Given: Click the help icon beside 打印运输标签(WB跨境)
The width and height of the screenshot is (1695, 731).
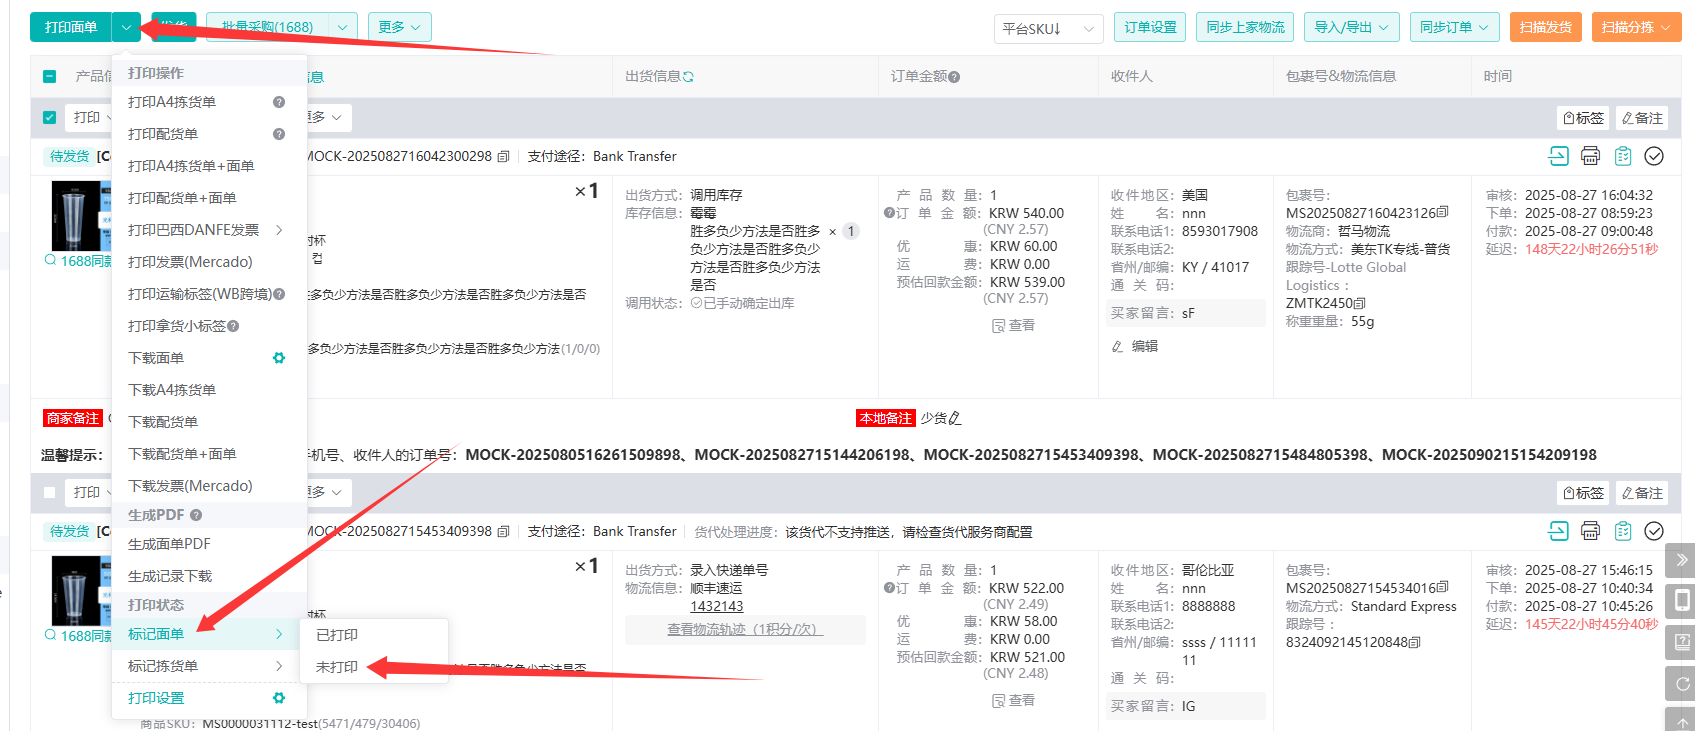Looking at the screenshot, I should click(x=279, y=294).
